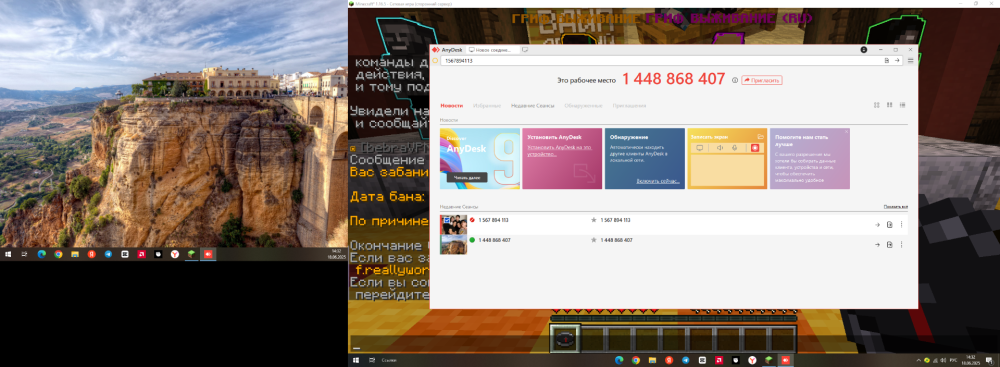Open Chrome on right taskbar

pos(636,360)
